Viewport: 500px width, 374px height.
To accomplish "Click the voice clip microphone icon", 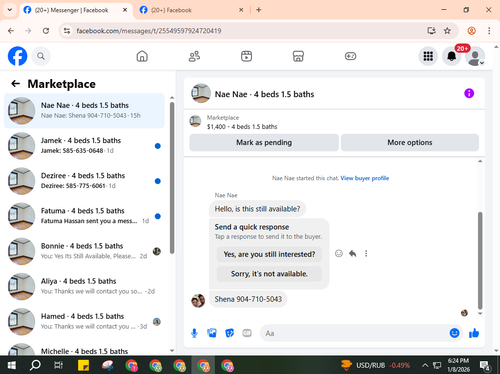I will [194, 333].
